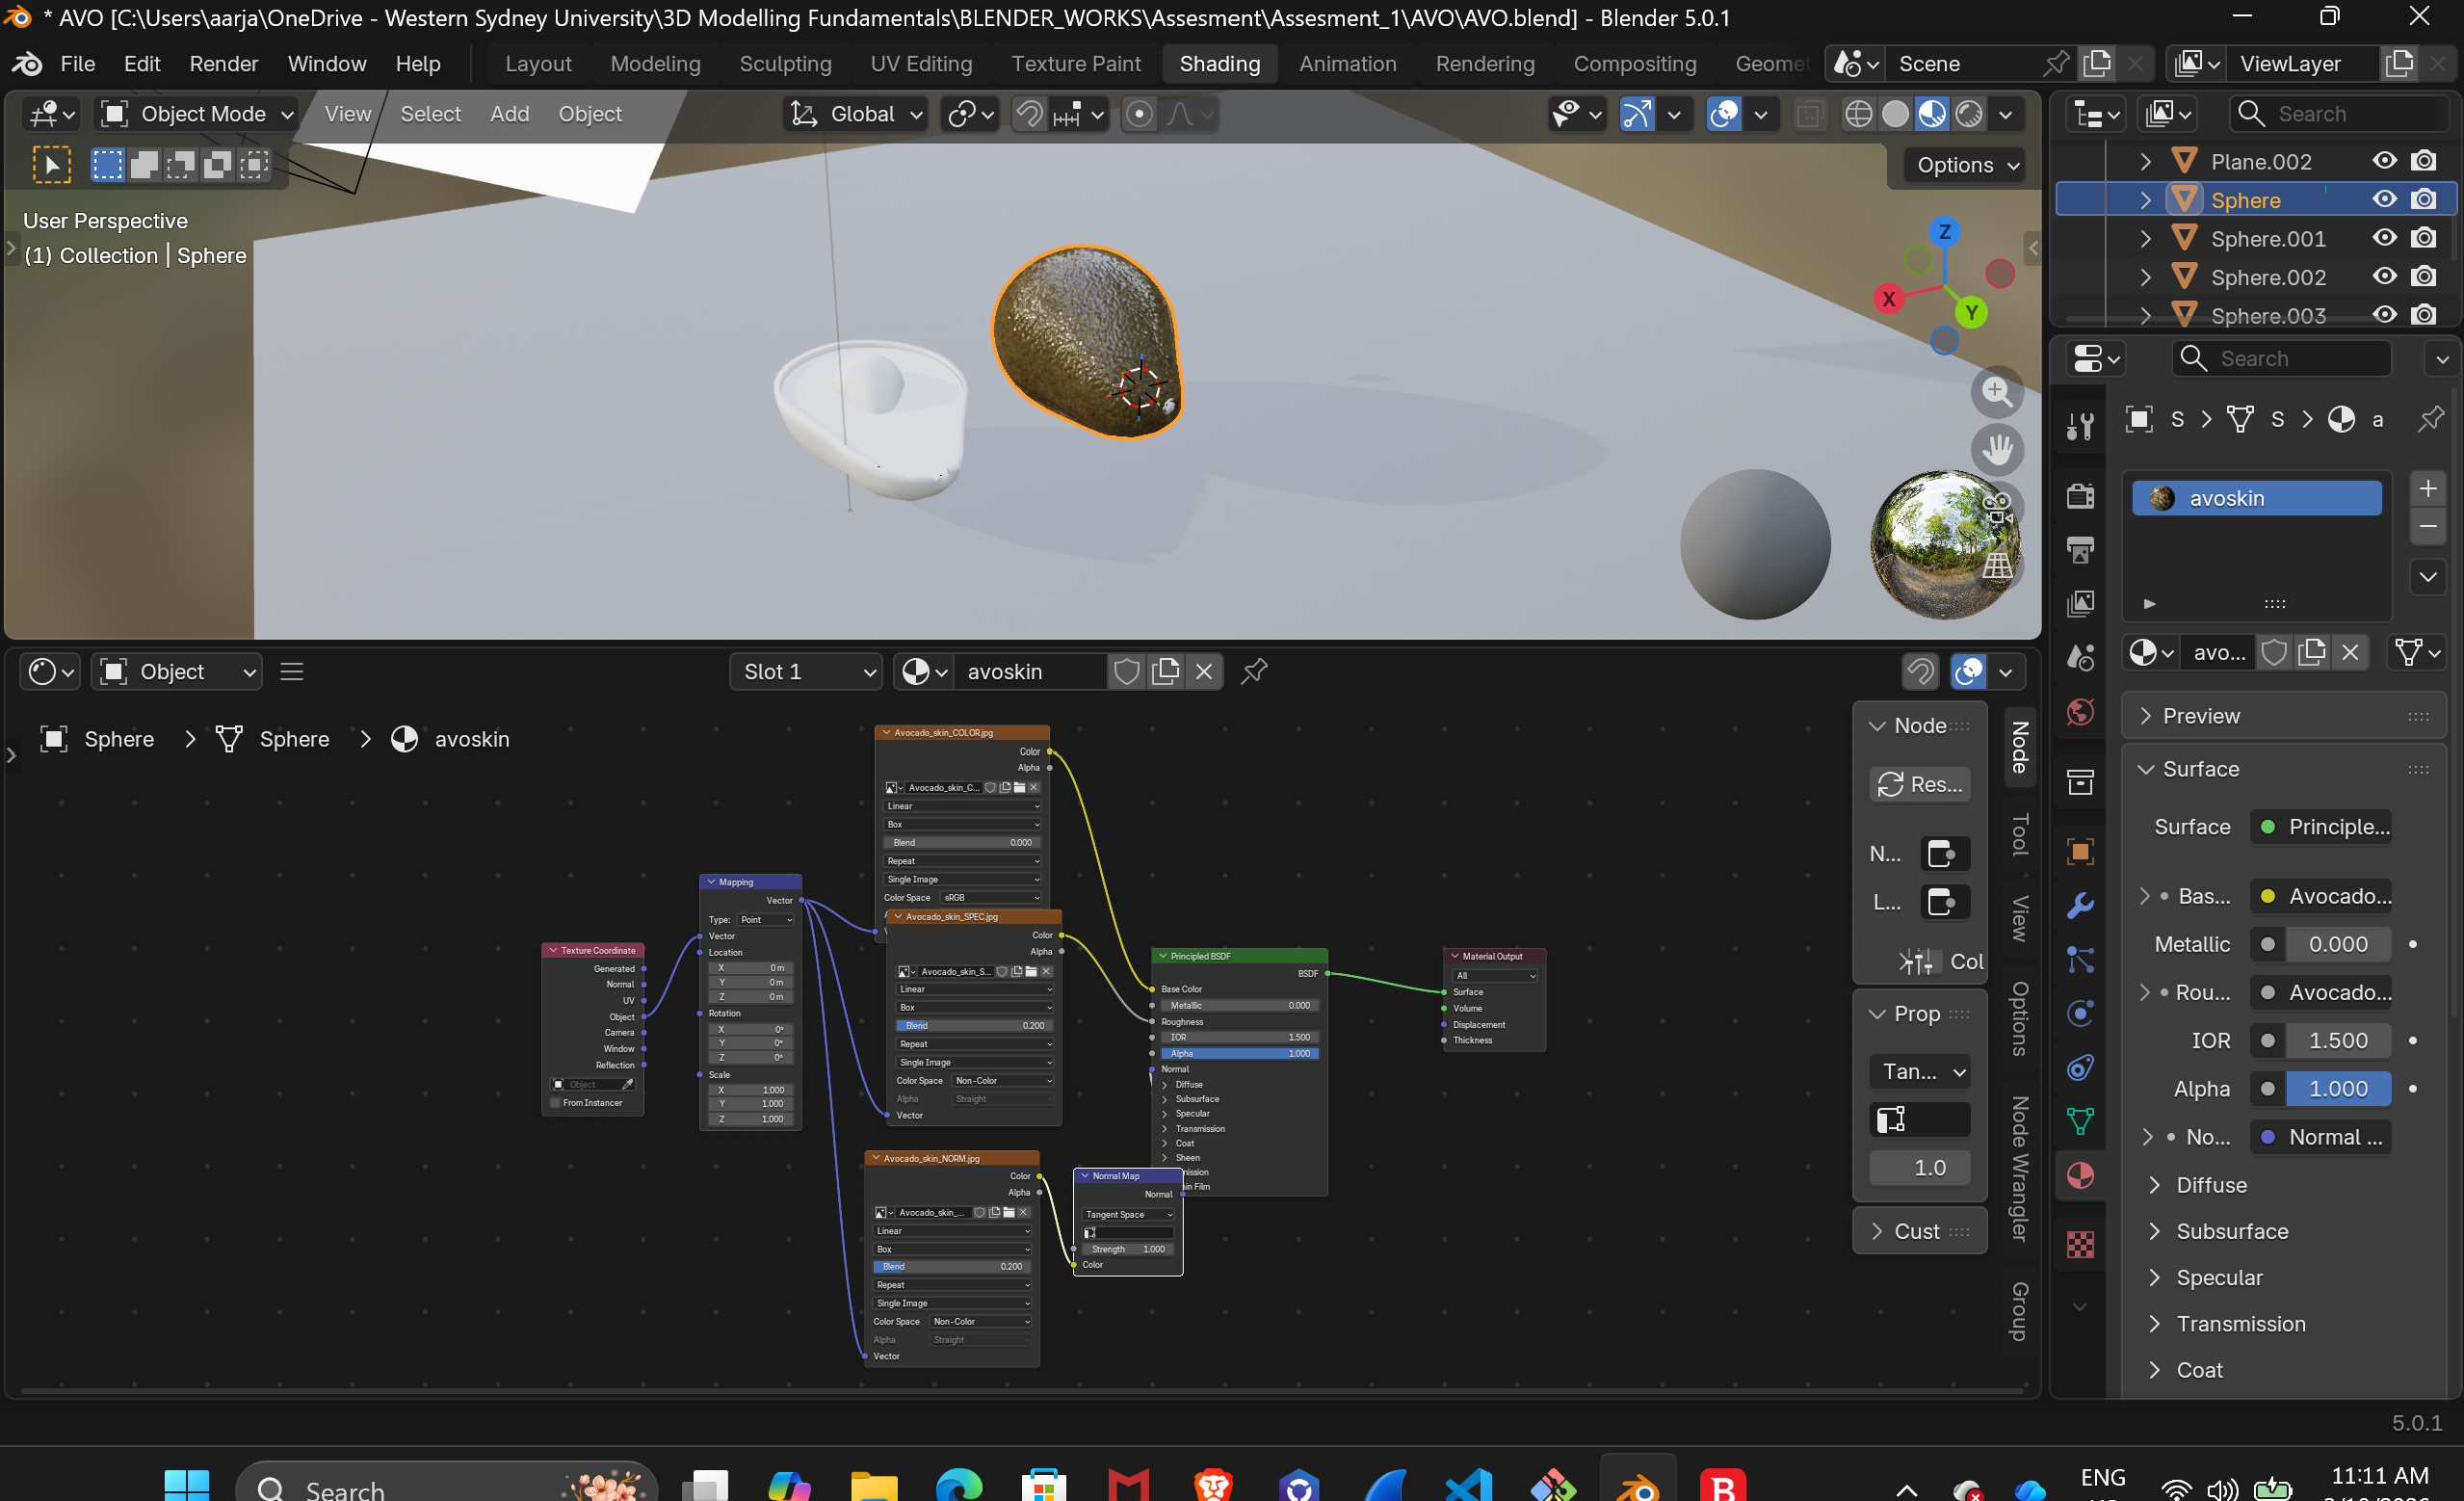Add a new material slot with plus

2427,488
